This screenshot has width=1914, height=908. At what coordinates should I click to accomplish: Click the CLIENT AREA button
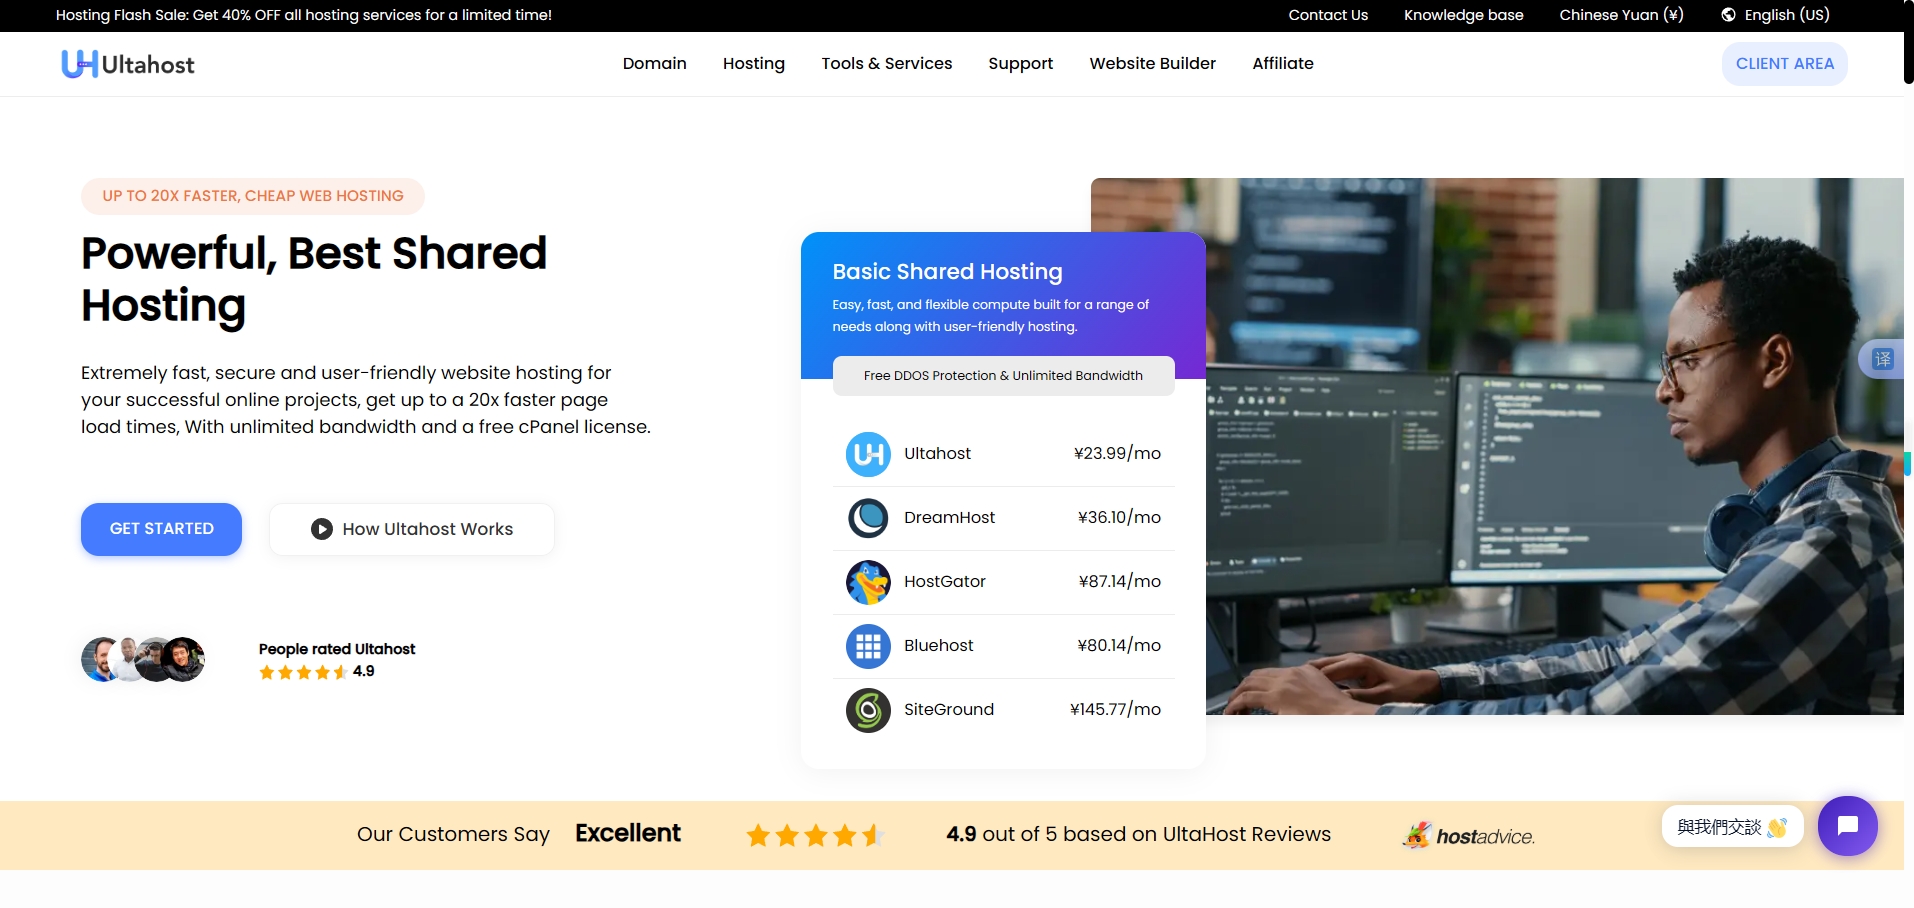[x=1784, y=63]
